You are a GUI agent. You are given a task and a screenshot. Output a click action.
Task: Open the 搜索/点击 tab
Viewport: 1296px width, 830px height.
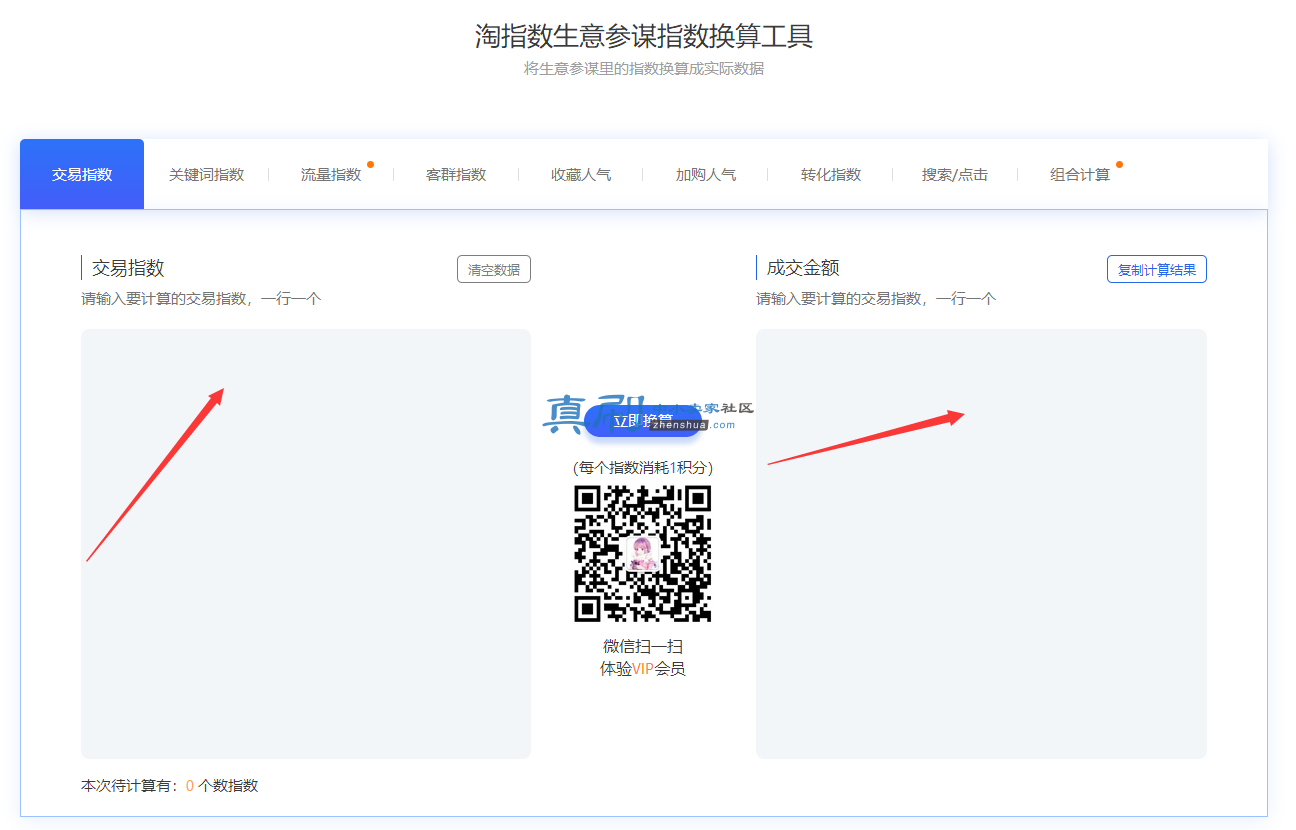(955, 174)
